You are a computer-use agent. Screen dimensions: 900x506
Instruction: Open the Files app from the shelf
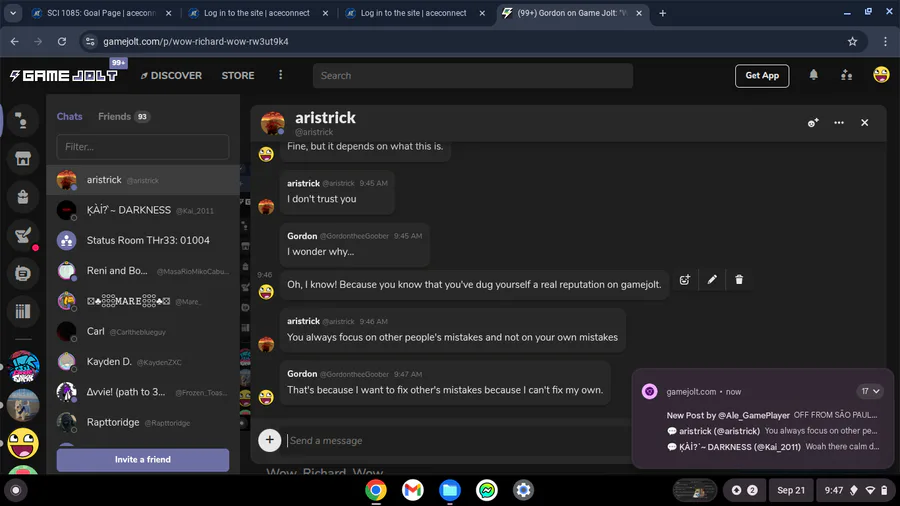coord(449,490)
